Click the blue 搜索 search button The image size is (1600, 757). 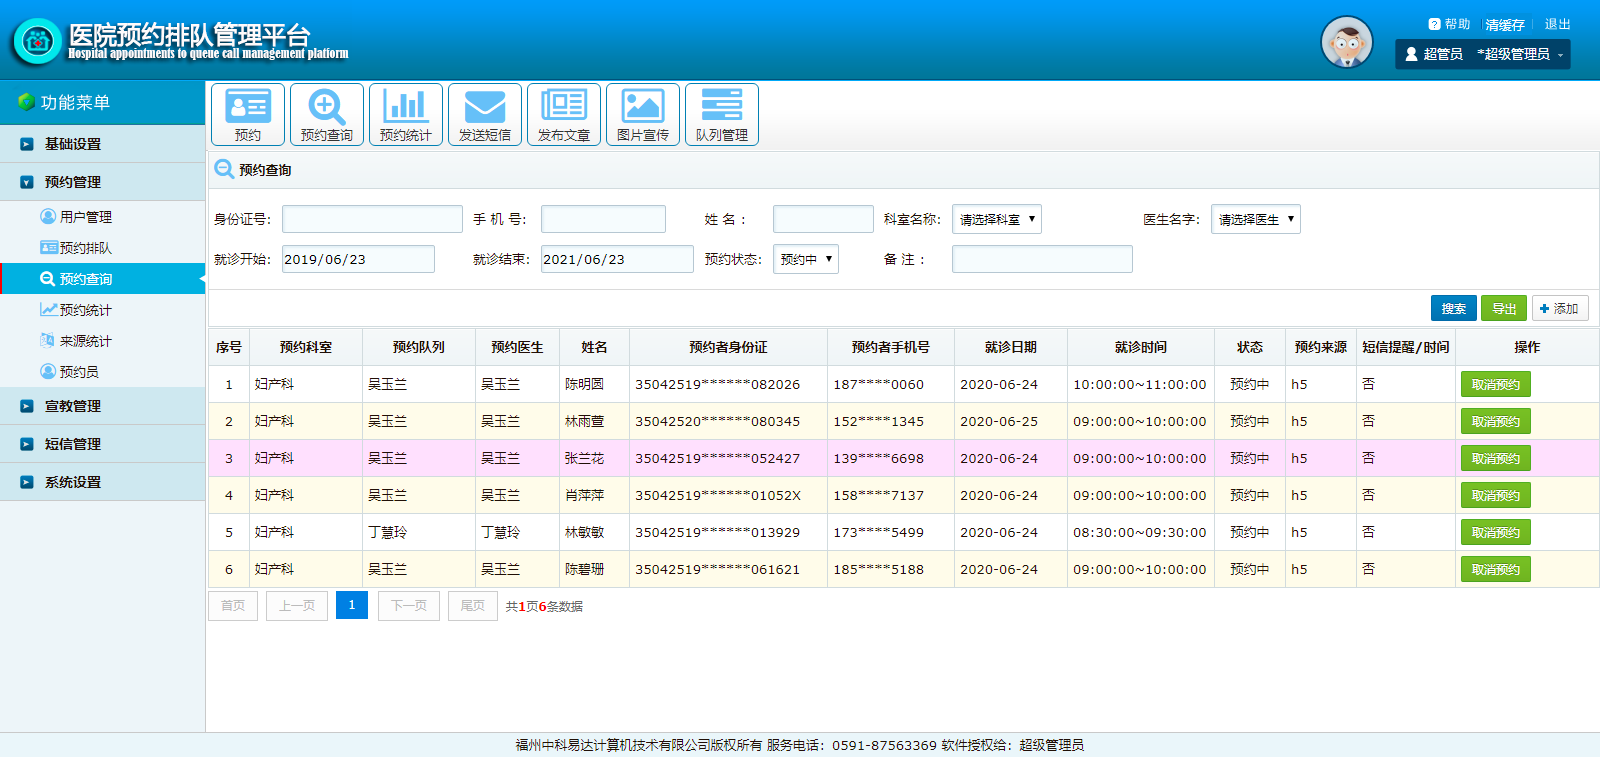[1453, 309]
